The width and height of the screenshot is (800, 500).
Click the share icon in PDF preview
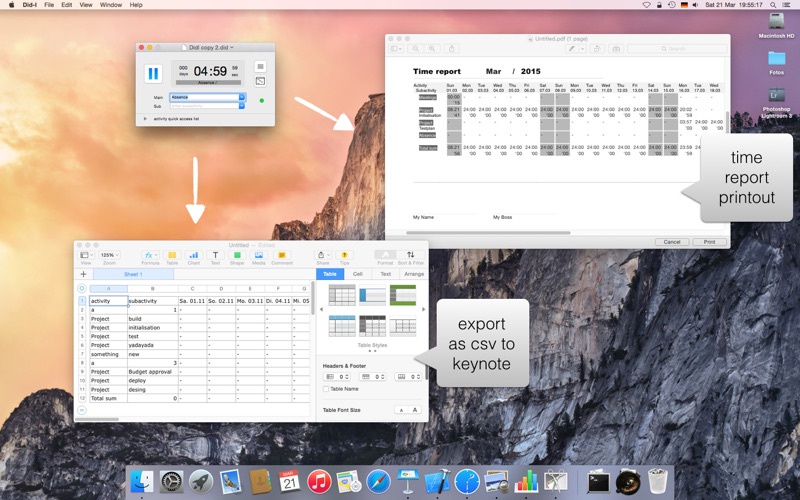(x=452, y=48)
